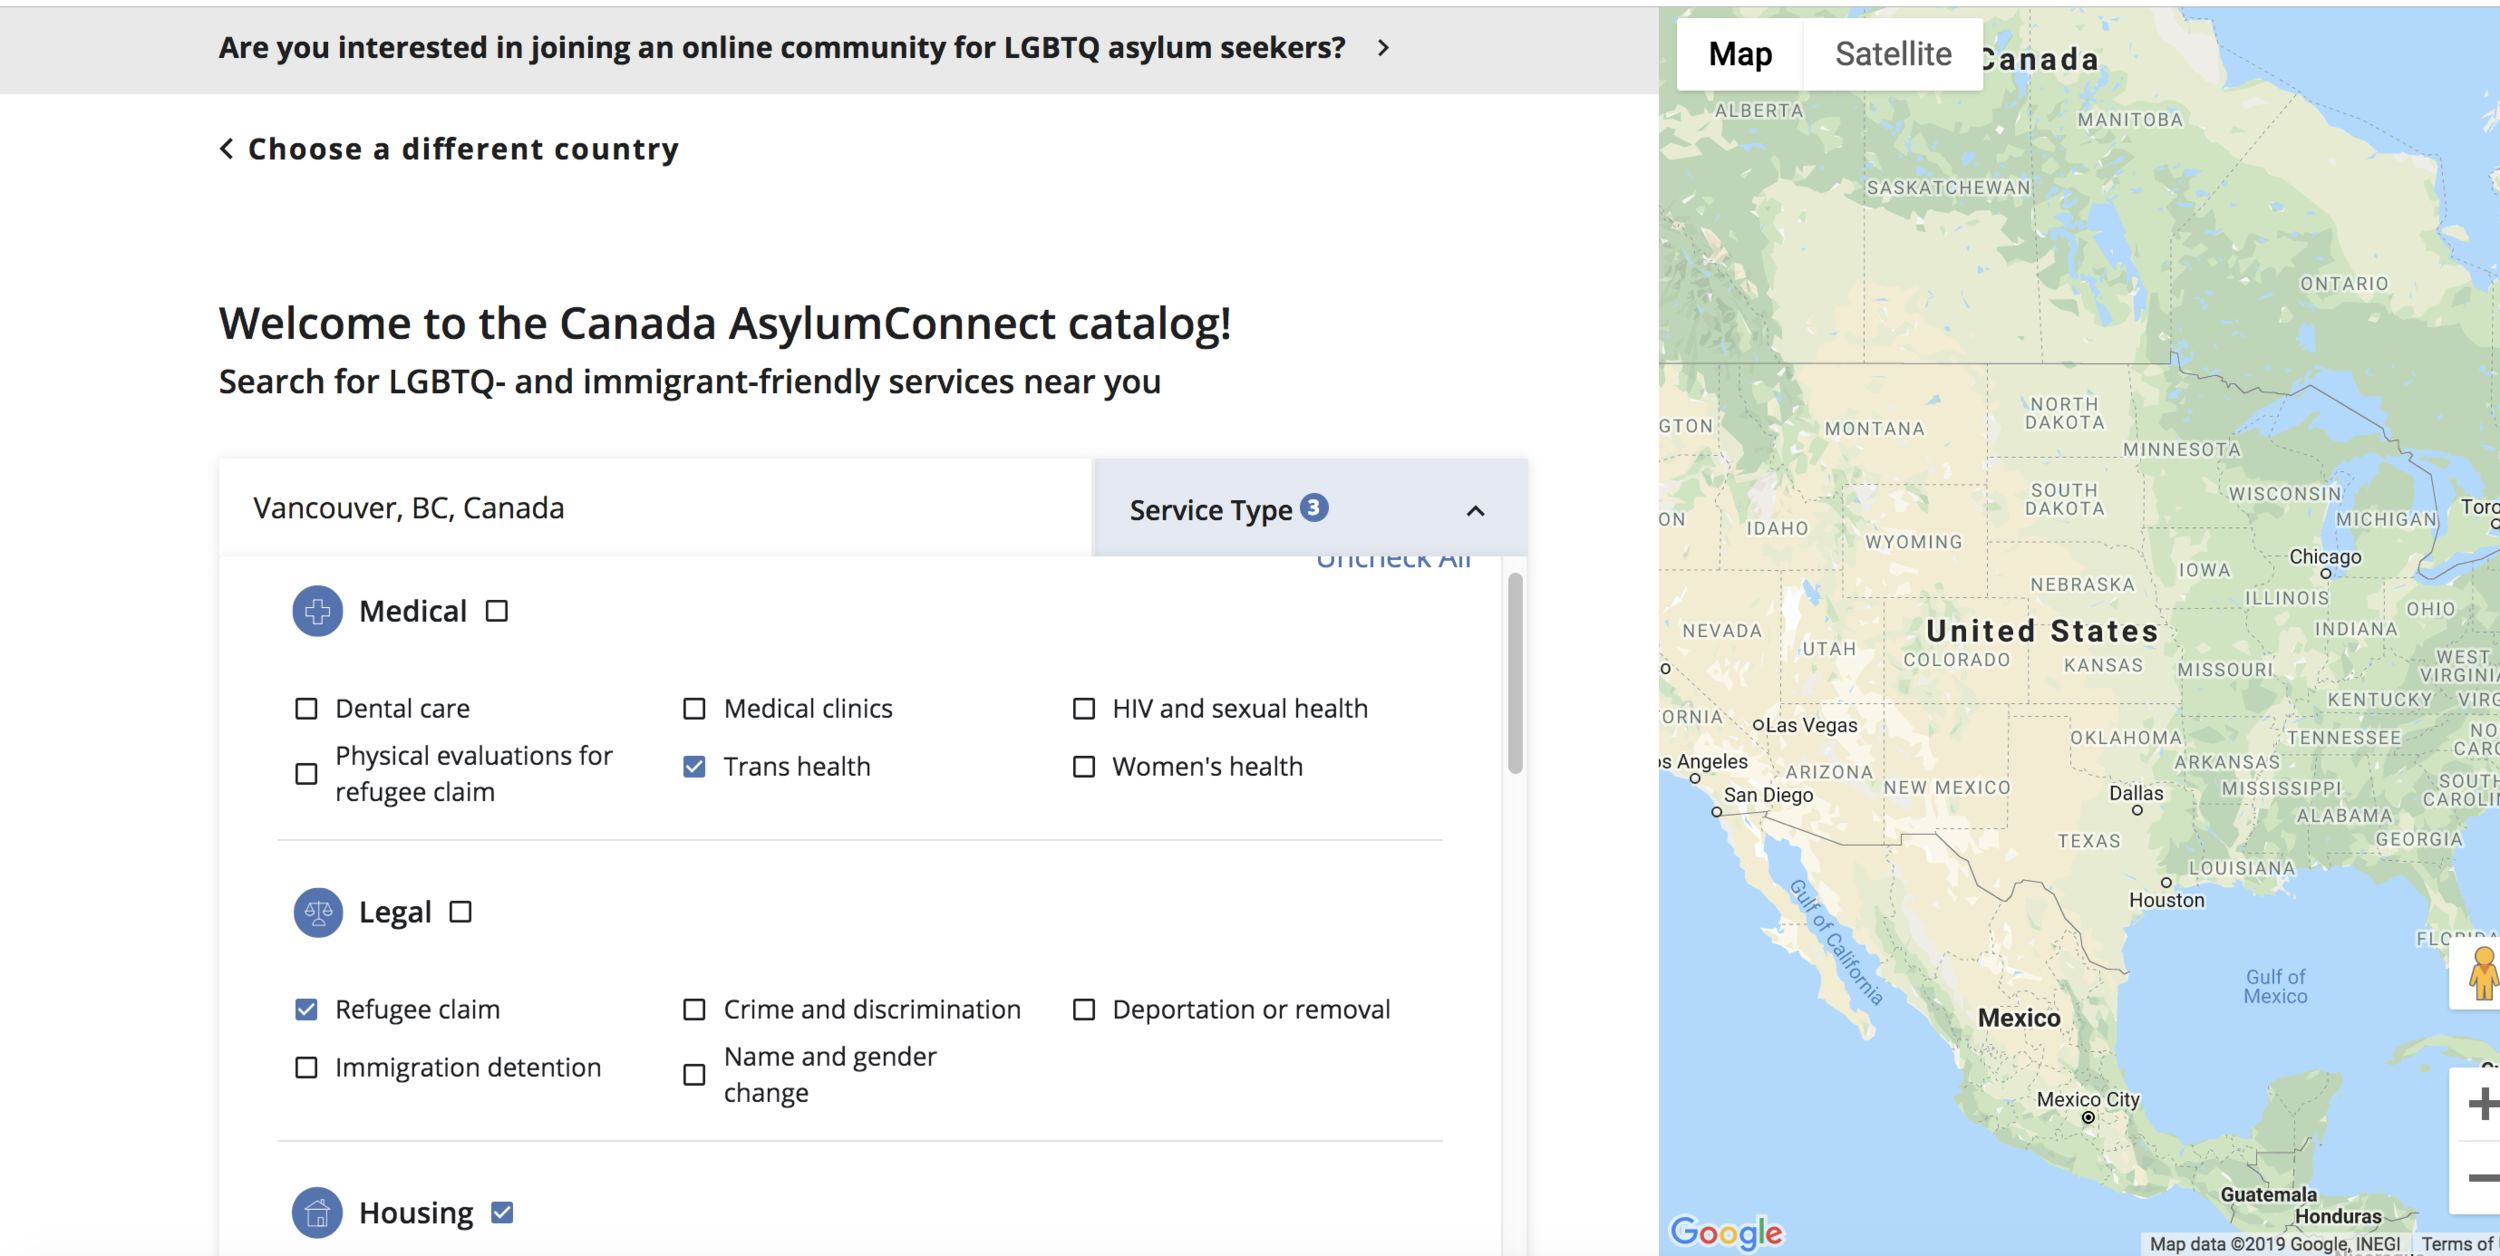The width and height of the screenshot is (2500, 1256).
Task: Switch to Map view tab
Action: [x=1740, y=54]
